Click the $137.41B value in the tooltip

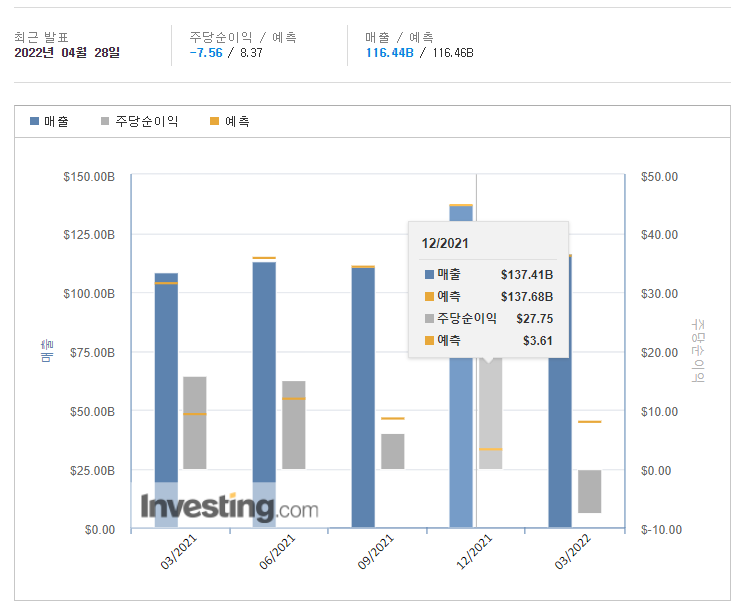[526, 274]
